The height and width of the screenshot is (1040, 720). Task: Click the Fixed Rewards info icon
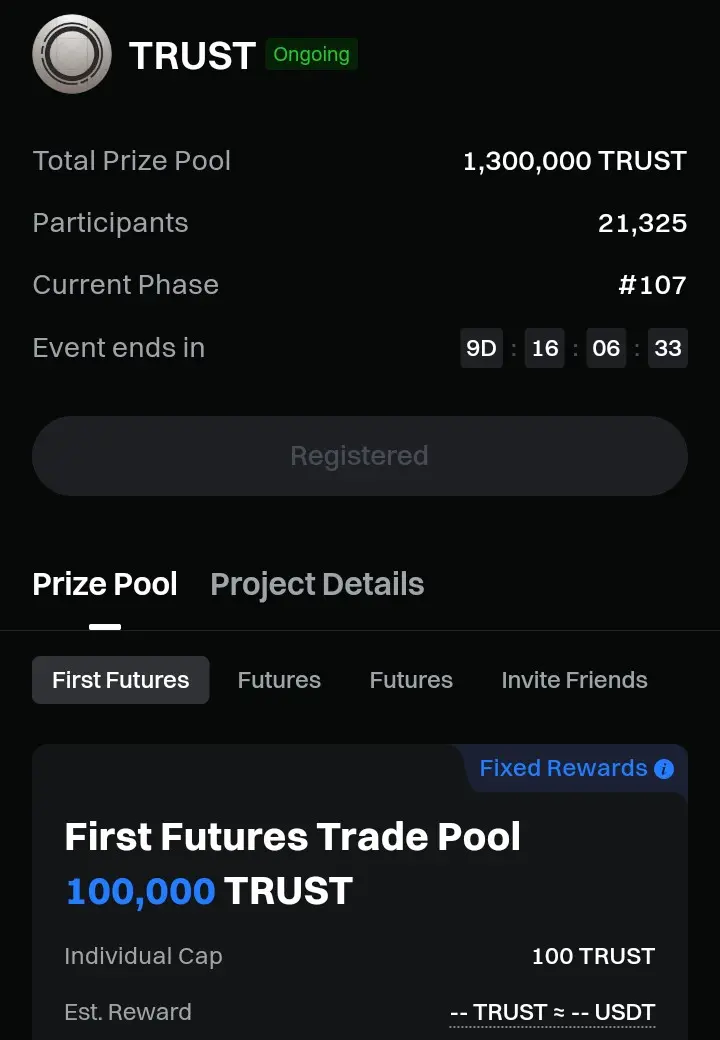click(664, 769)
